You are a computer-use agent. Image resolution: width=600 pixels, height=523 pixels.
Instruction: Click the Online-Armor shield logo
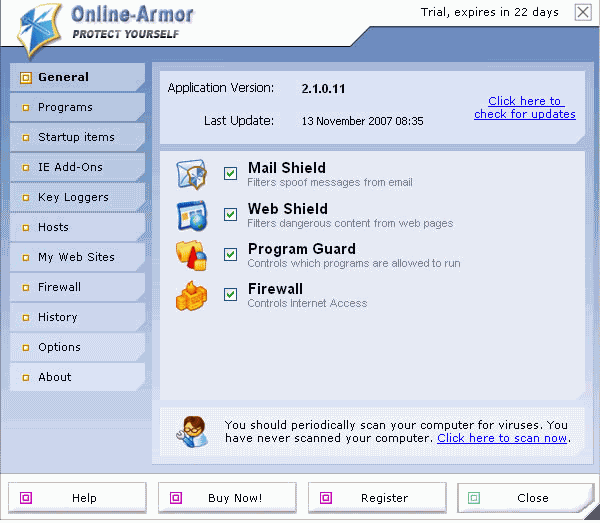pyautogui.click(x=39, y=31)
